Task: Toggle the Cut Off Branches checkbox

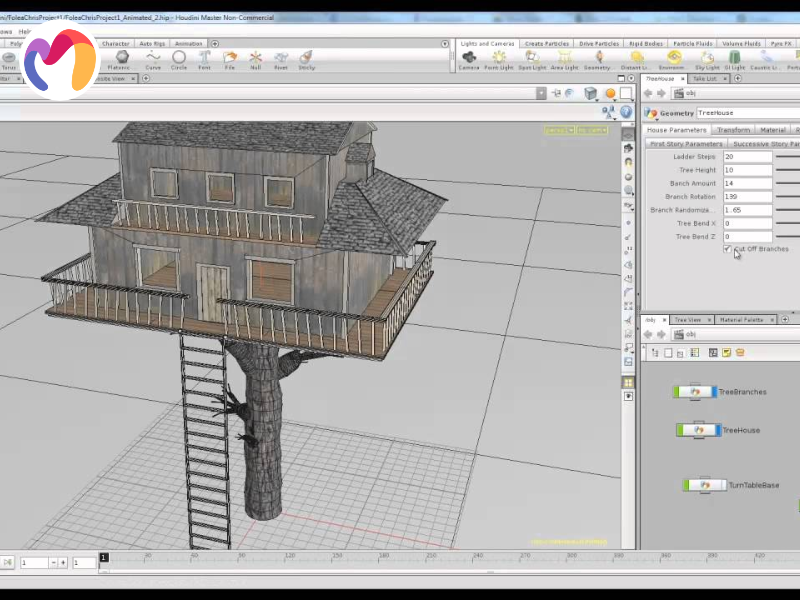Action: (x=727, y=249)
